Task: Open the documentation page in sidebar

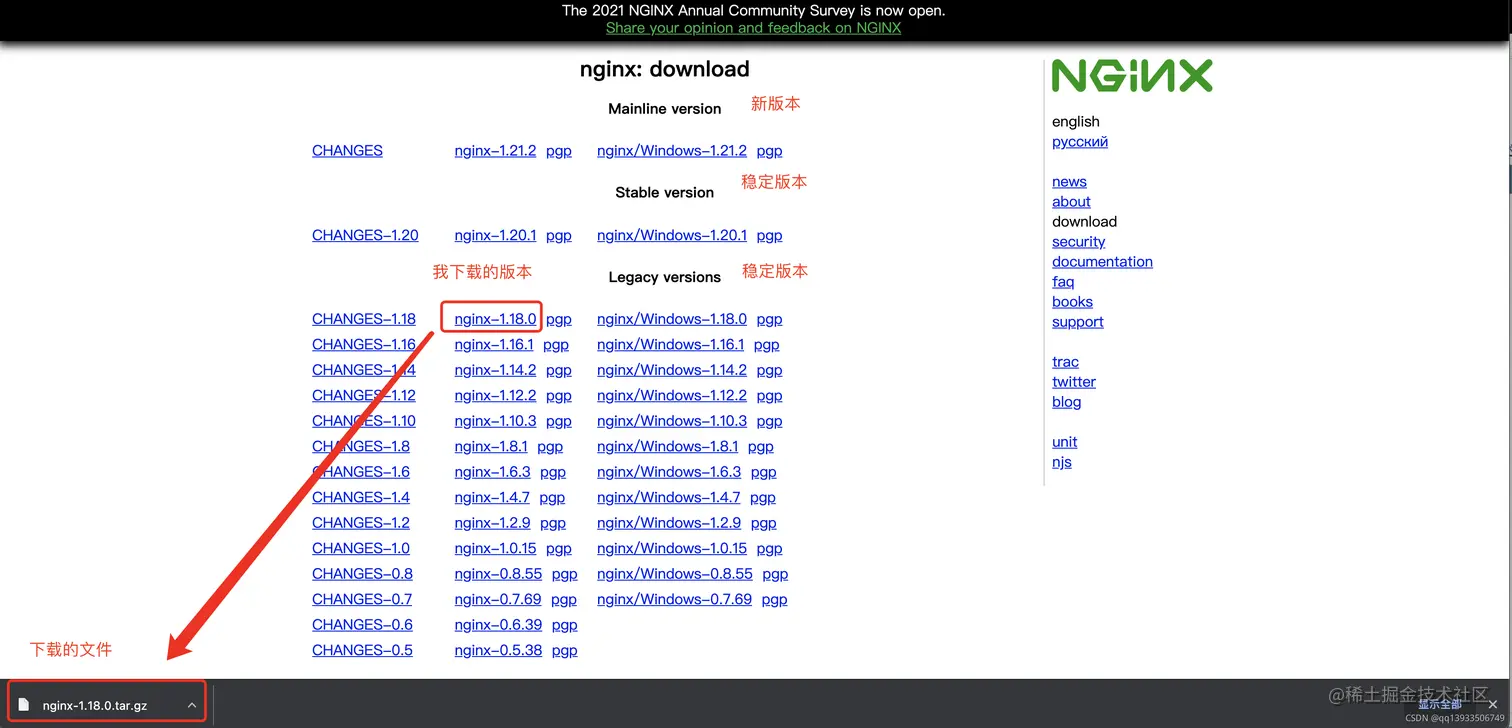Action: tap(1102, 262)
